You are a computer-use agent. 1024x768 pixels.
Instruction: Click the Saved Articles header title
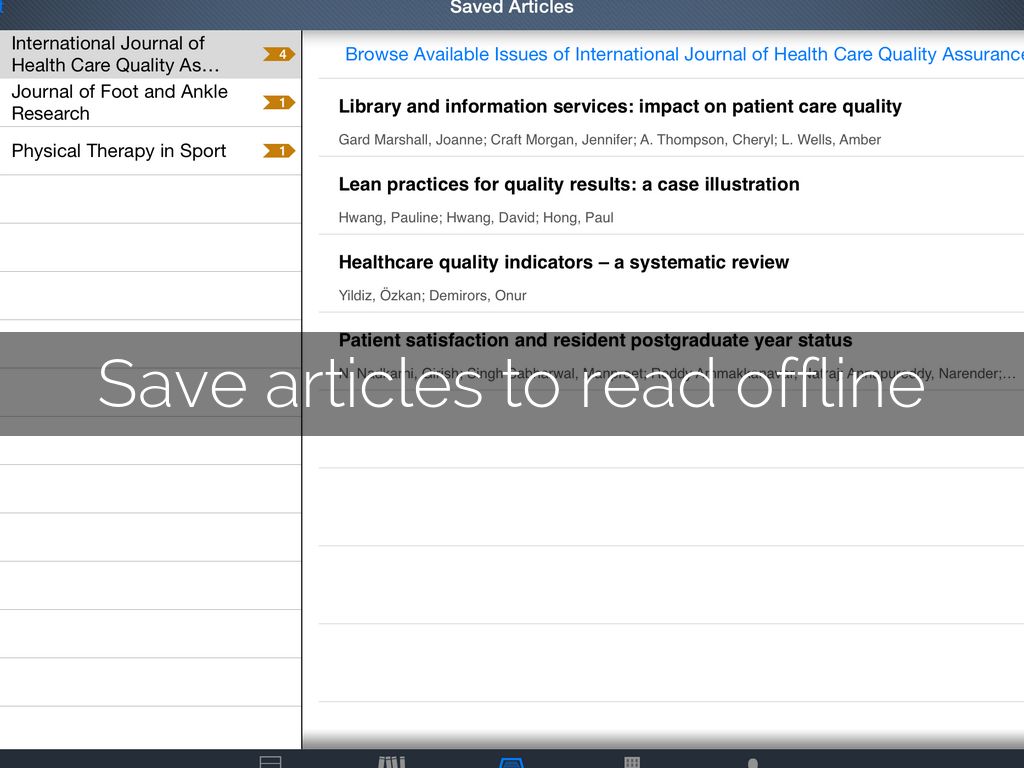pyautogui.click(x=511, y=8)
